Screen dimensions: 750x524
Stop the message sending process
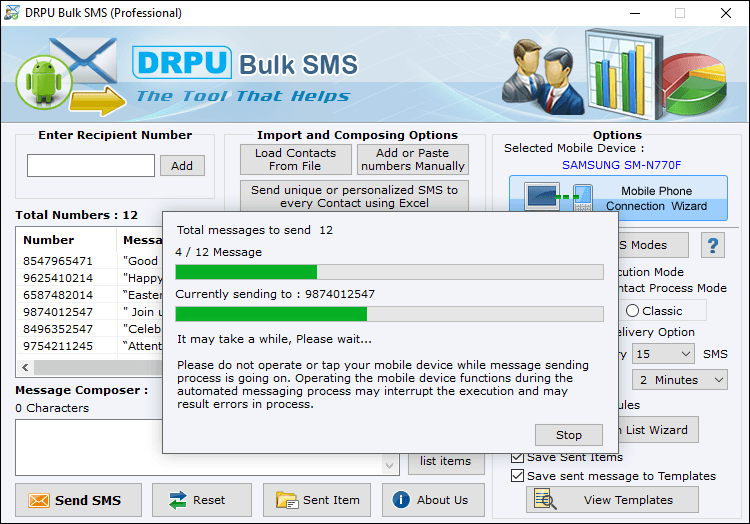click(x=569, y=435)
